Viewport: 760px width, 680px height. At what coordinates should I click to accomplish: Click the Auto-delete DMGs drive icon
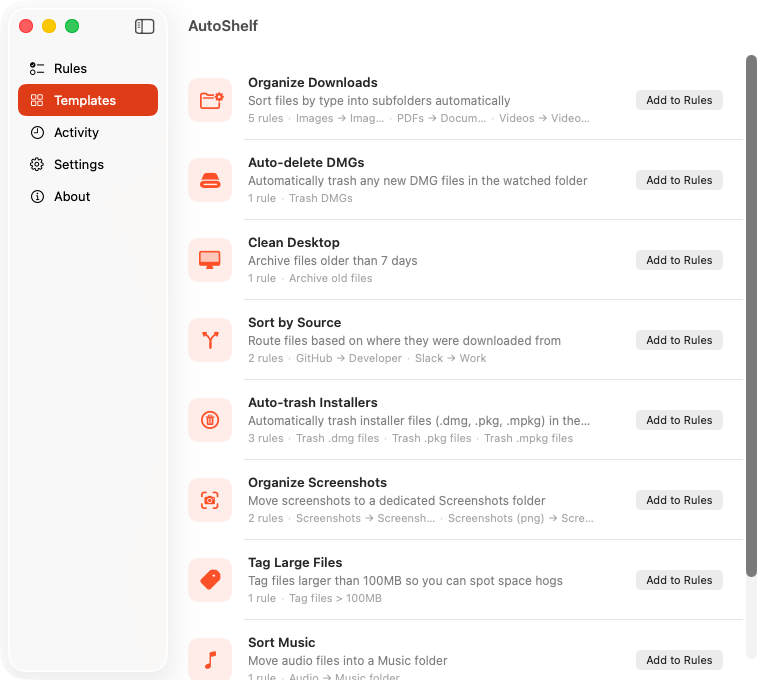[210, 180]
